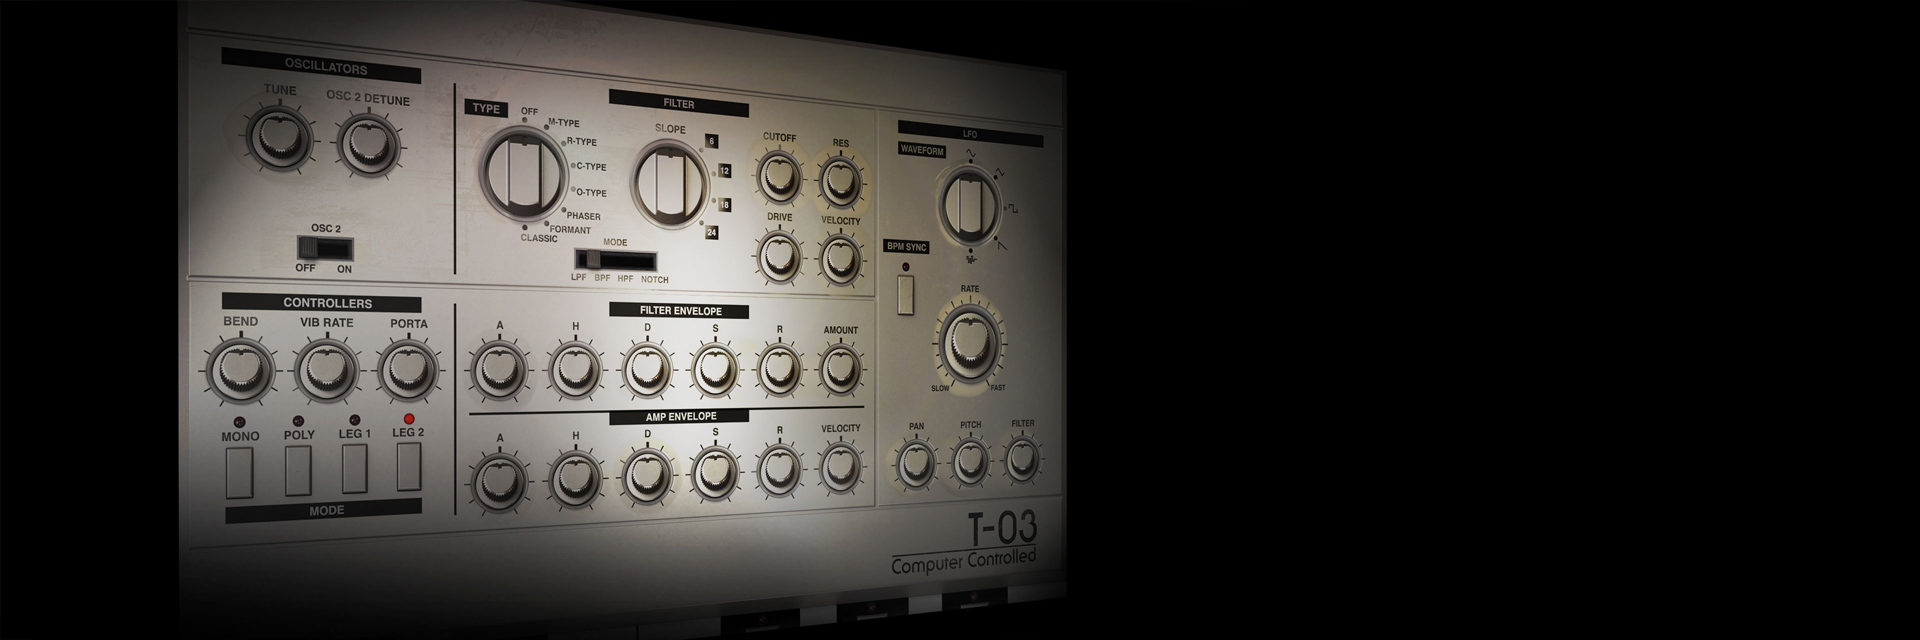Select the M-TYPE filter label

(x=563, y=123)
